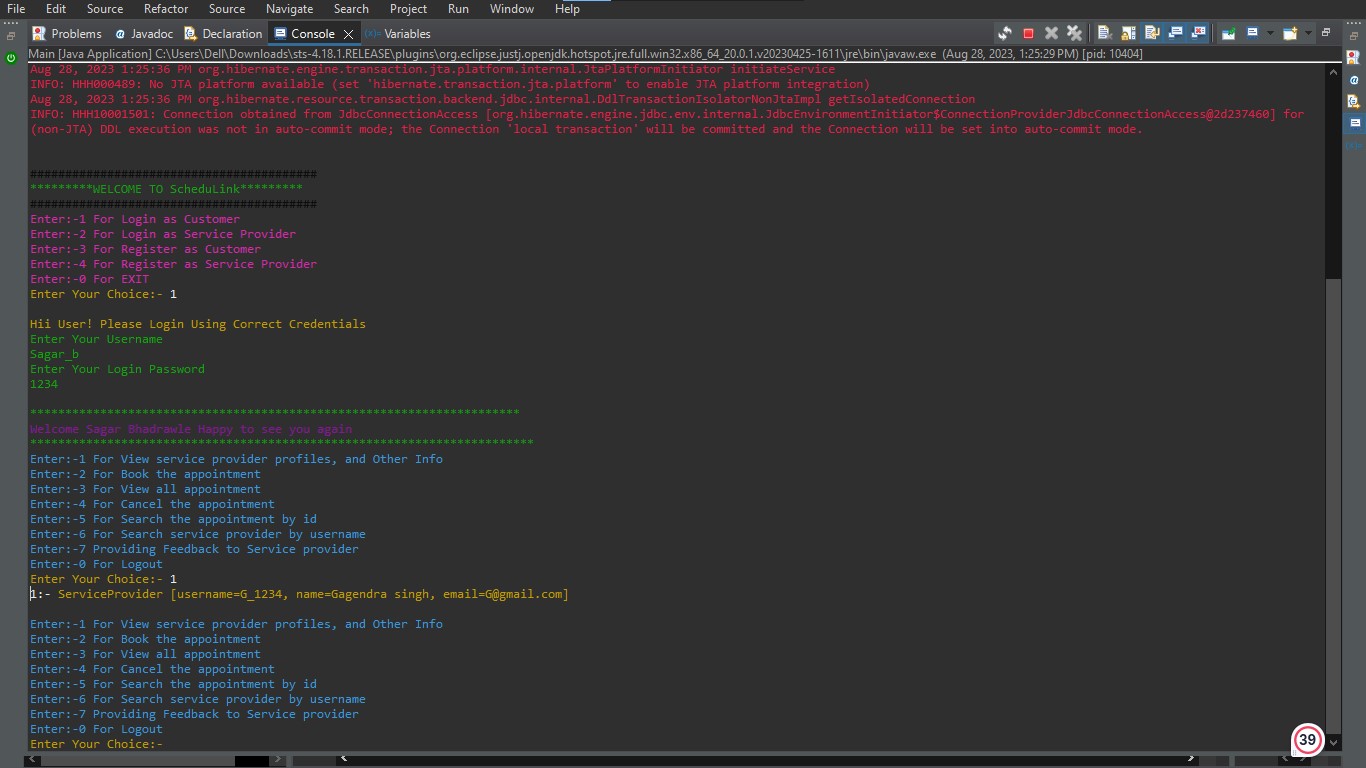Toggle Scroll Lock on the console
The image size is (1366, 768).
click(1127, 33)
